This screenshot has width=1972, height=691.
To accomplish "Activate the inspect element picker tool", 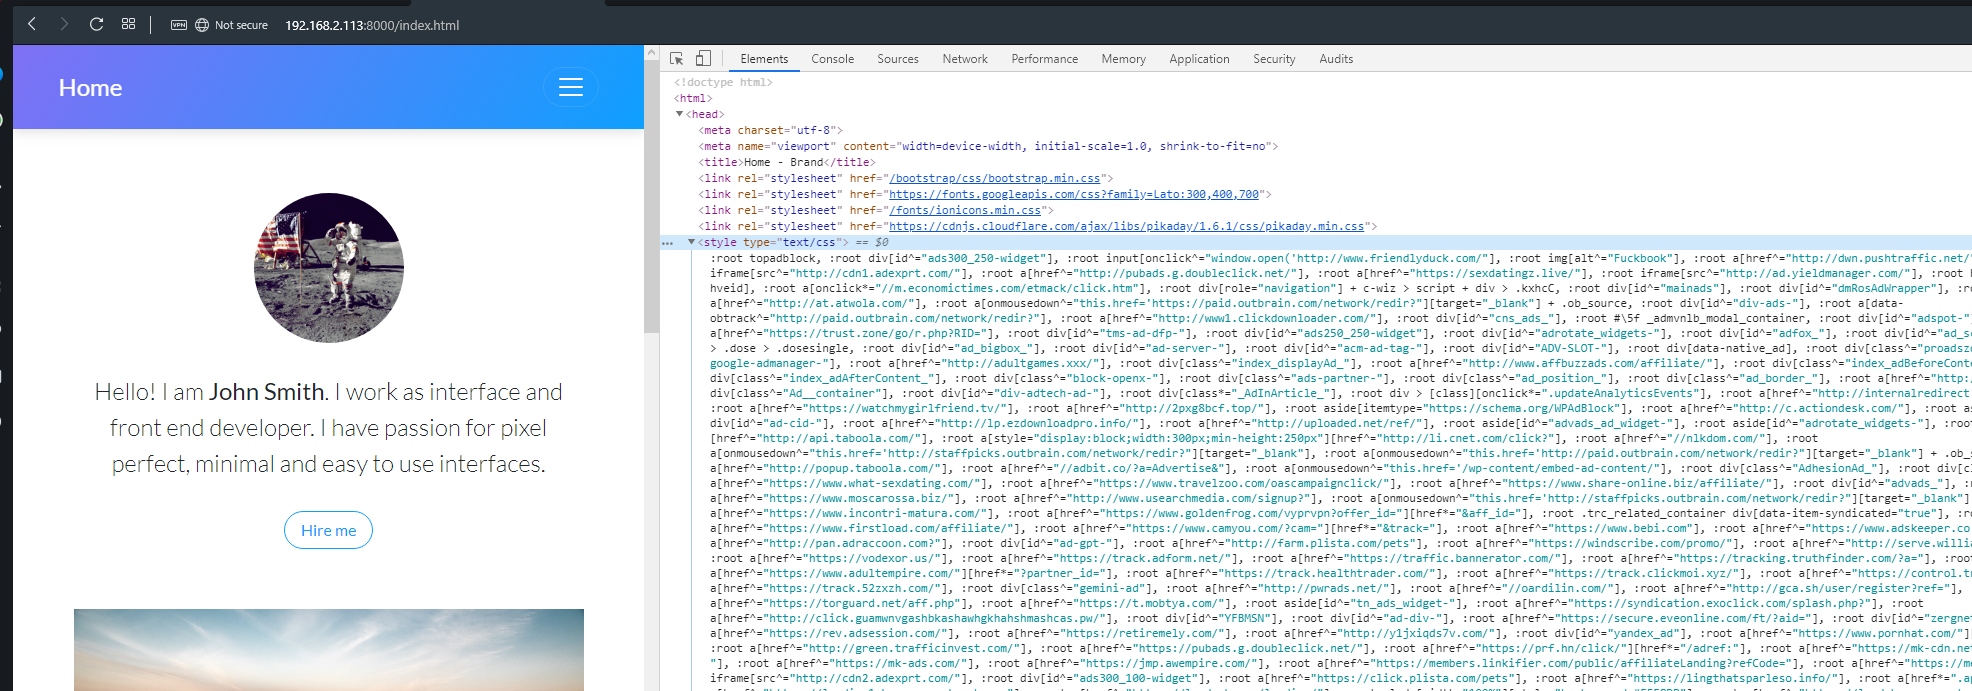I will pyautogui.click(x=677, y=59).
